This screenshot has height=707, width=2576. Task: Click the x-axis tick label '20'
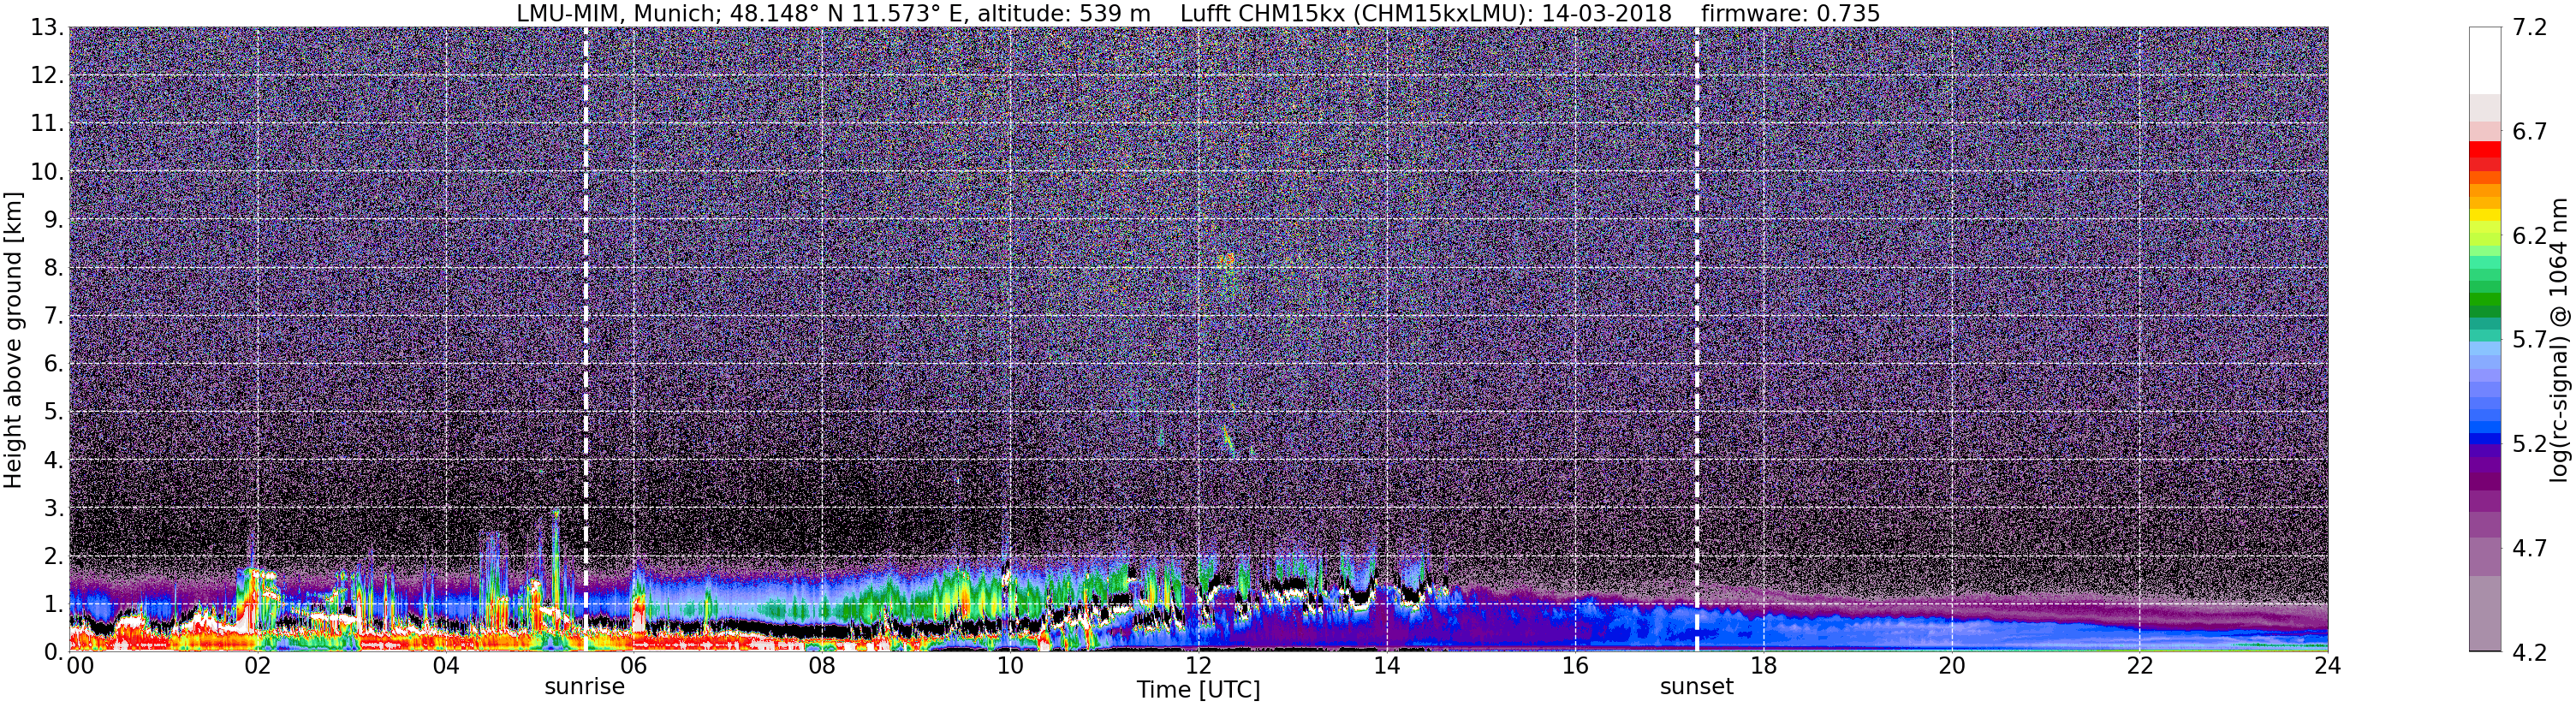click(x=1951, y=666)
